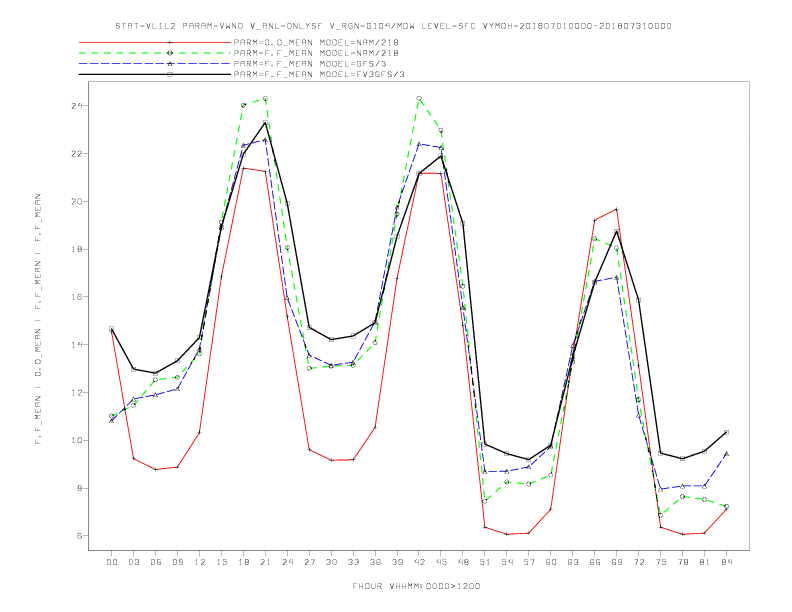
Task: Click y-axis tick label 10
Action: (77, 440)
